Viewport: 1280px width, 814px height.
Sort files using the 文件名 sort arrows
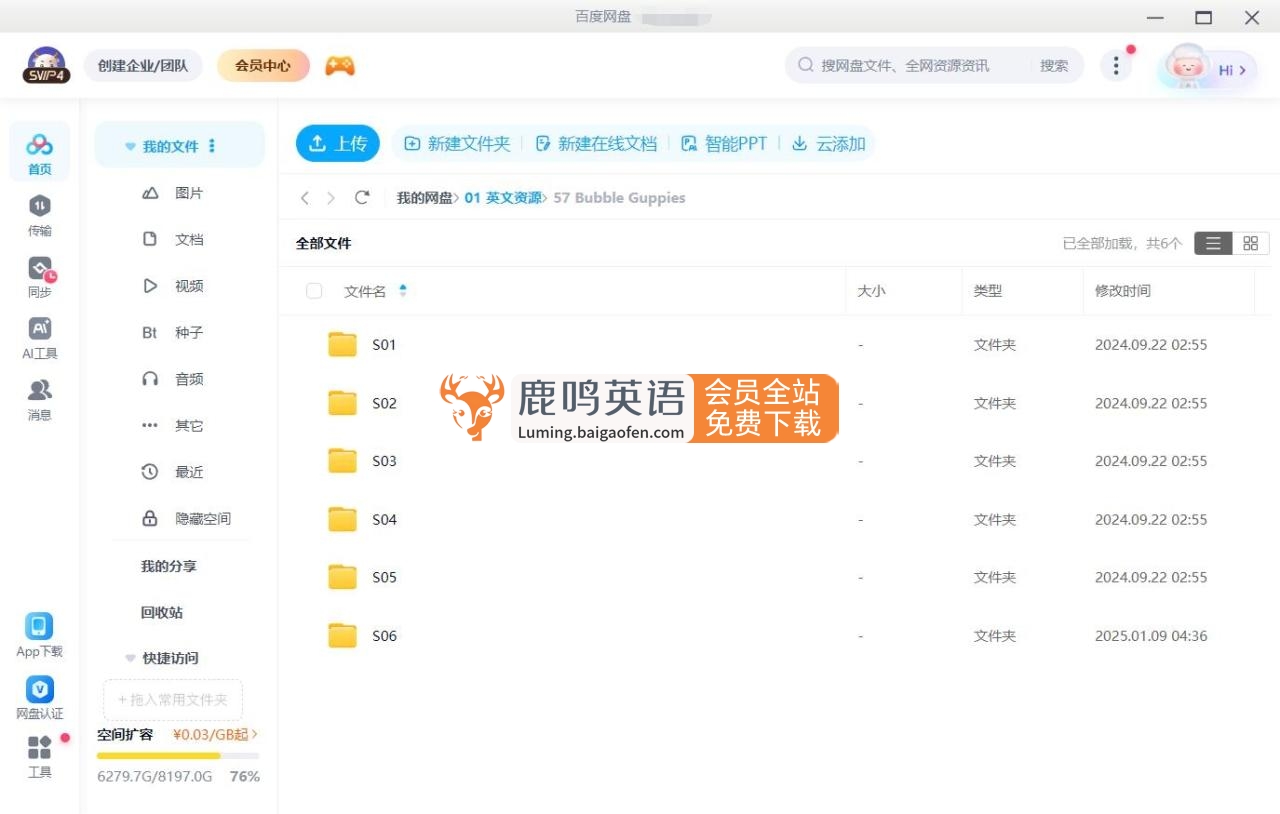point(402,291)
